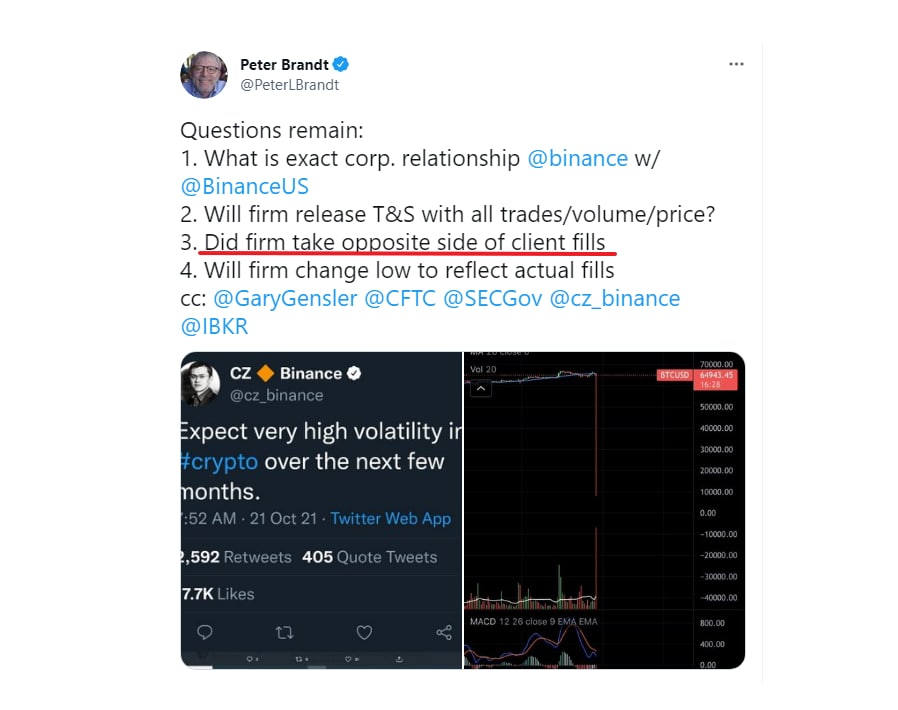Click the Twitter Web App source link
This screenshot has height=710, width=898.
[391, 519]
